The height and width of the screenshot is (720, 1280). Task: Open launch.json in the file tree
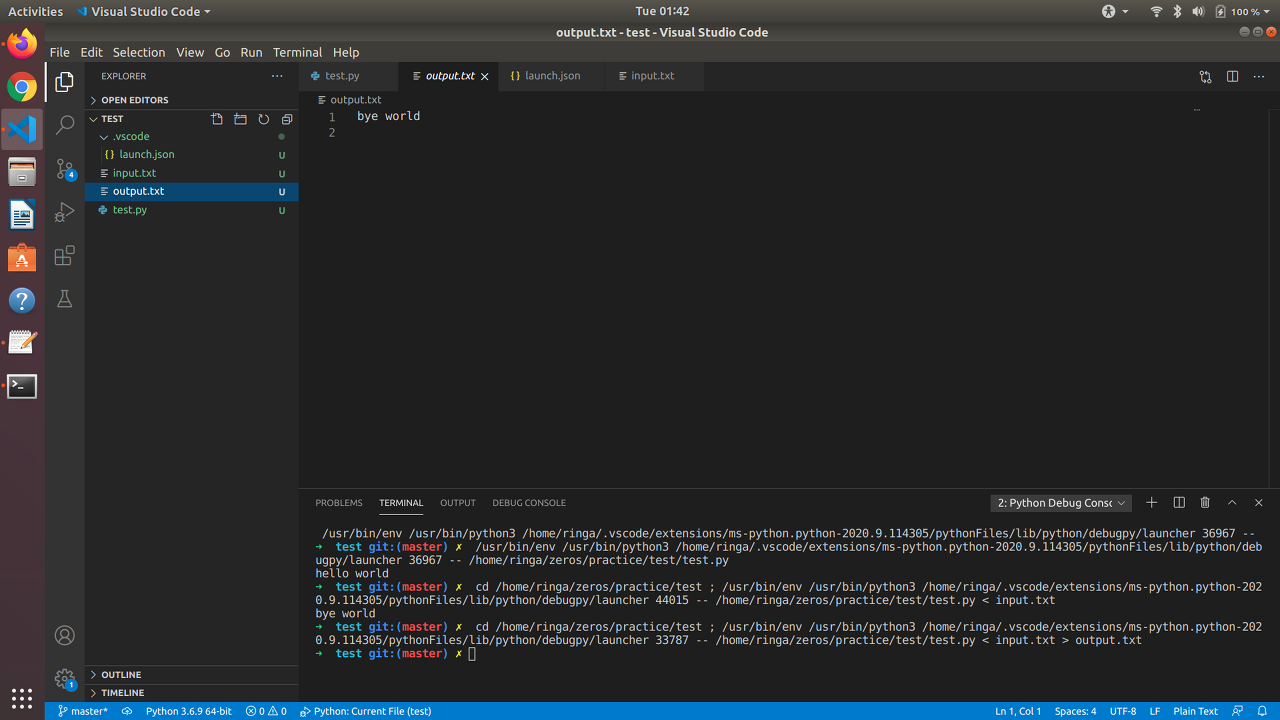click(x=192, y=155)
